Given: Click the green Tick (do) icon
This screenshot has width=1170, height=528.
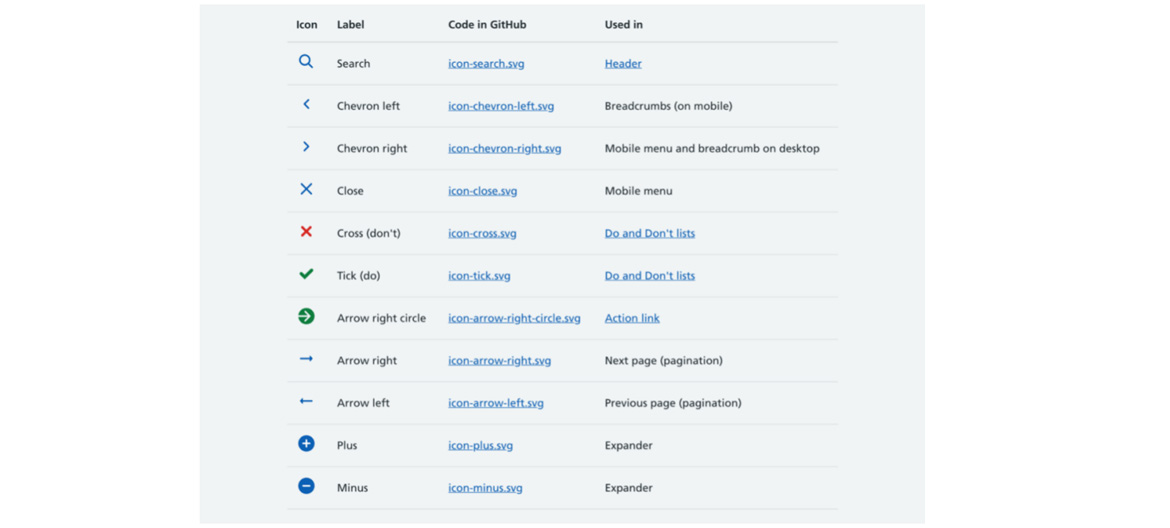Looking at the screenshot, I should coord(306,274).
